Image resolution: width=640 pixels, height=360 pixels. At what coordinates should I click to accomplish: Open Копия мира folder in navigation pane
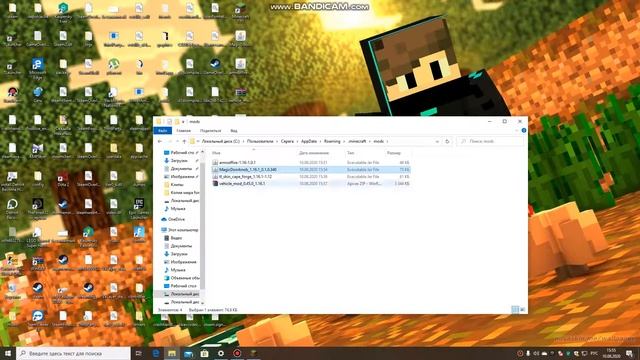181,193
